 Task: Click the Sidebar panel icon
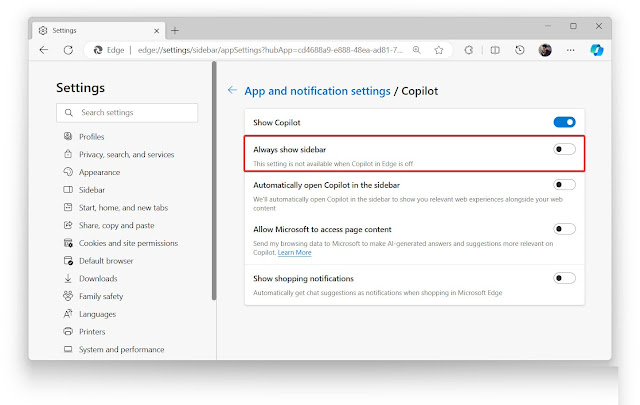click(68, 189)
